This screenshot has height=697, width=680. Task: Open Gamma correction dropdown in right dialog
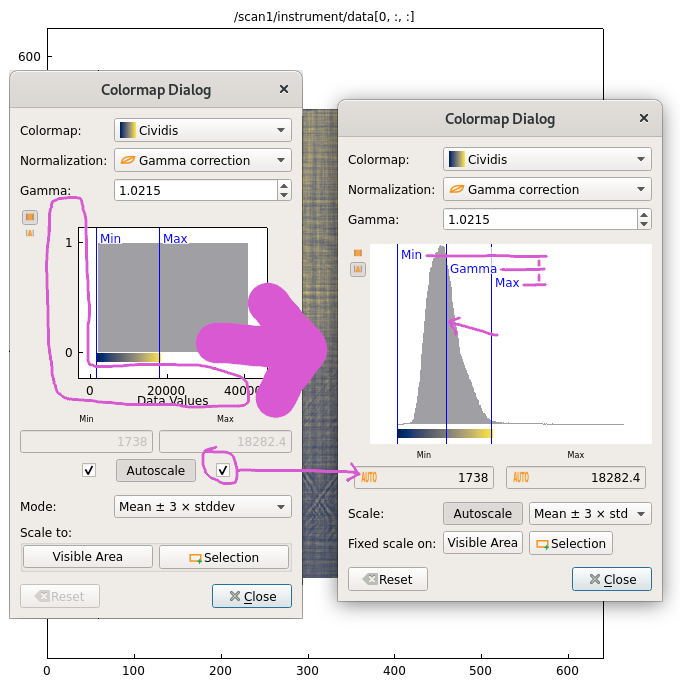click(547, 189)
